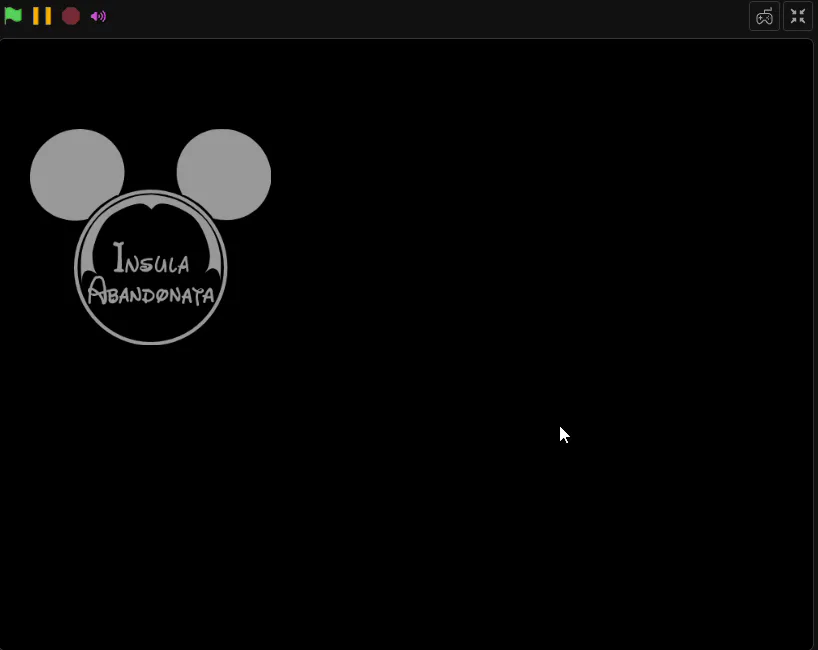Pause the project with the orange bars
Viewport: 818px width, 650px height.
[42, 16]
